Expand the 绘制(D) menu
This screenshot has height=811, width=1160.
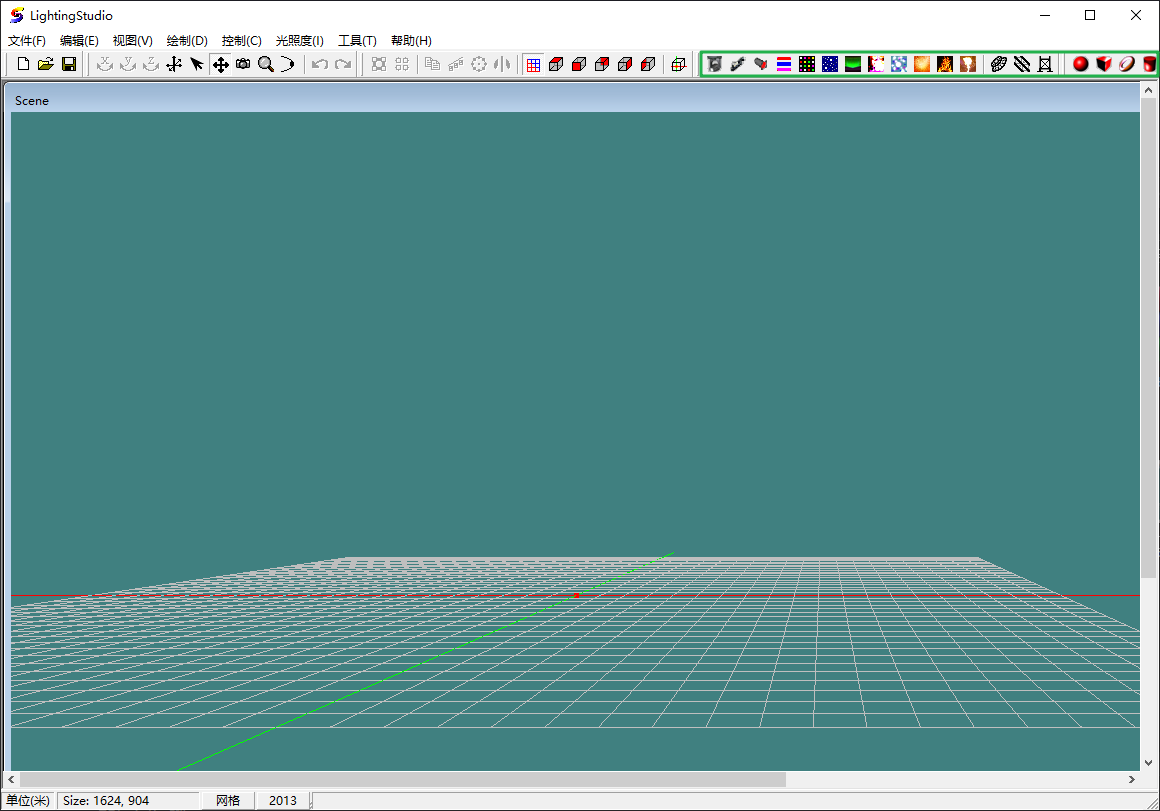coord(187,41)
